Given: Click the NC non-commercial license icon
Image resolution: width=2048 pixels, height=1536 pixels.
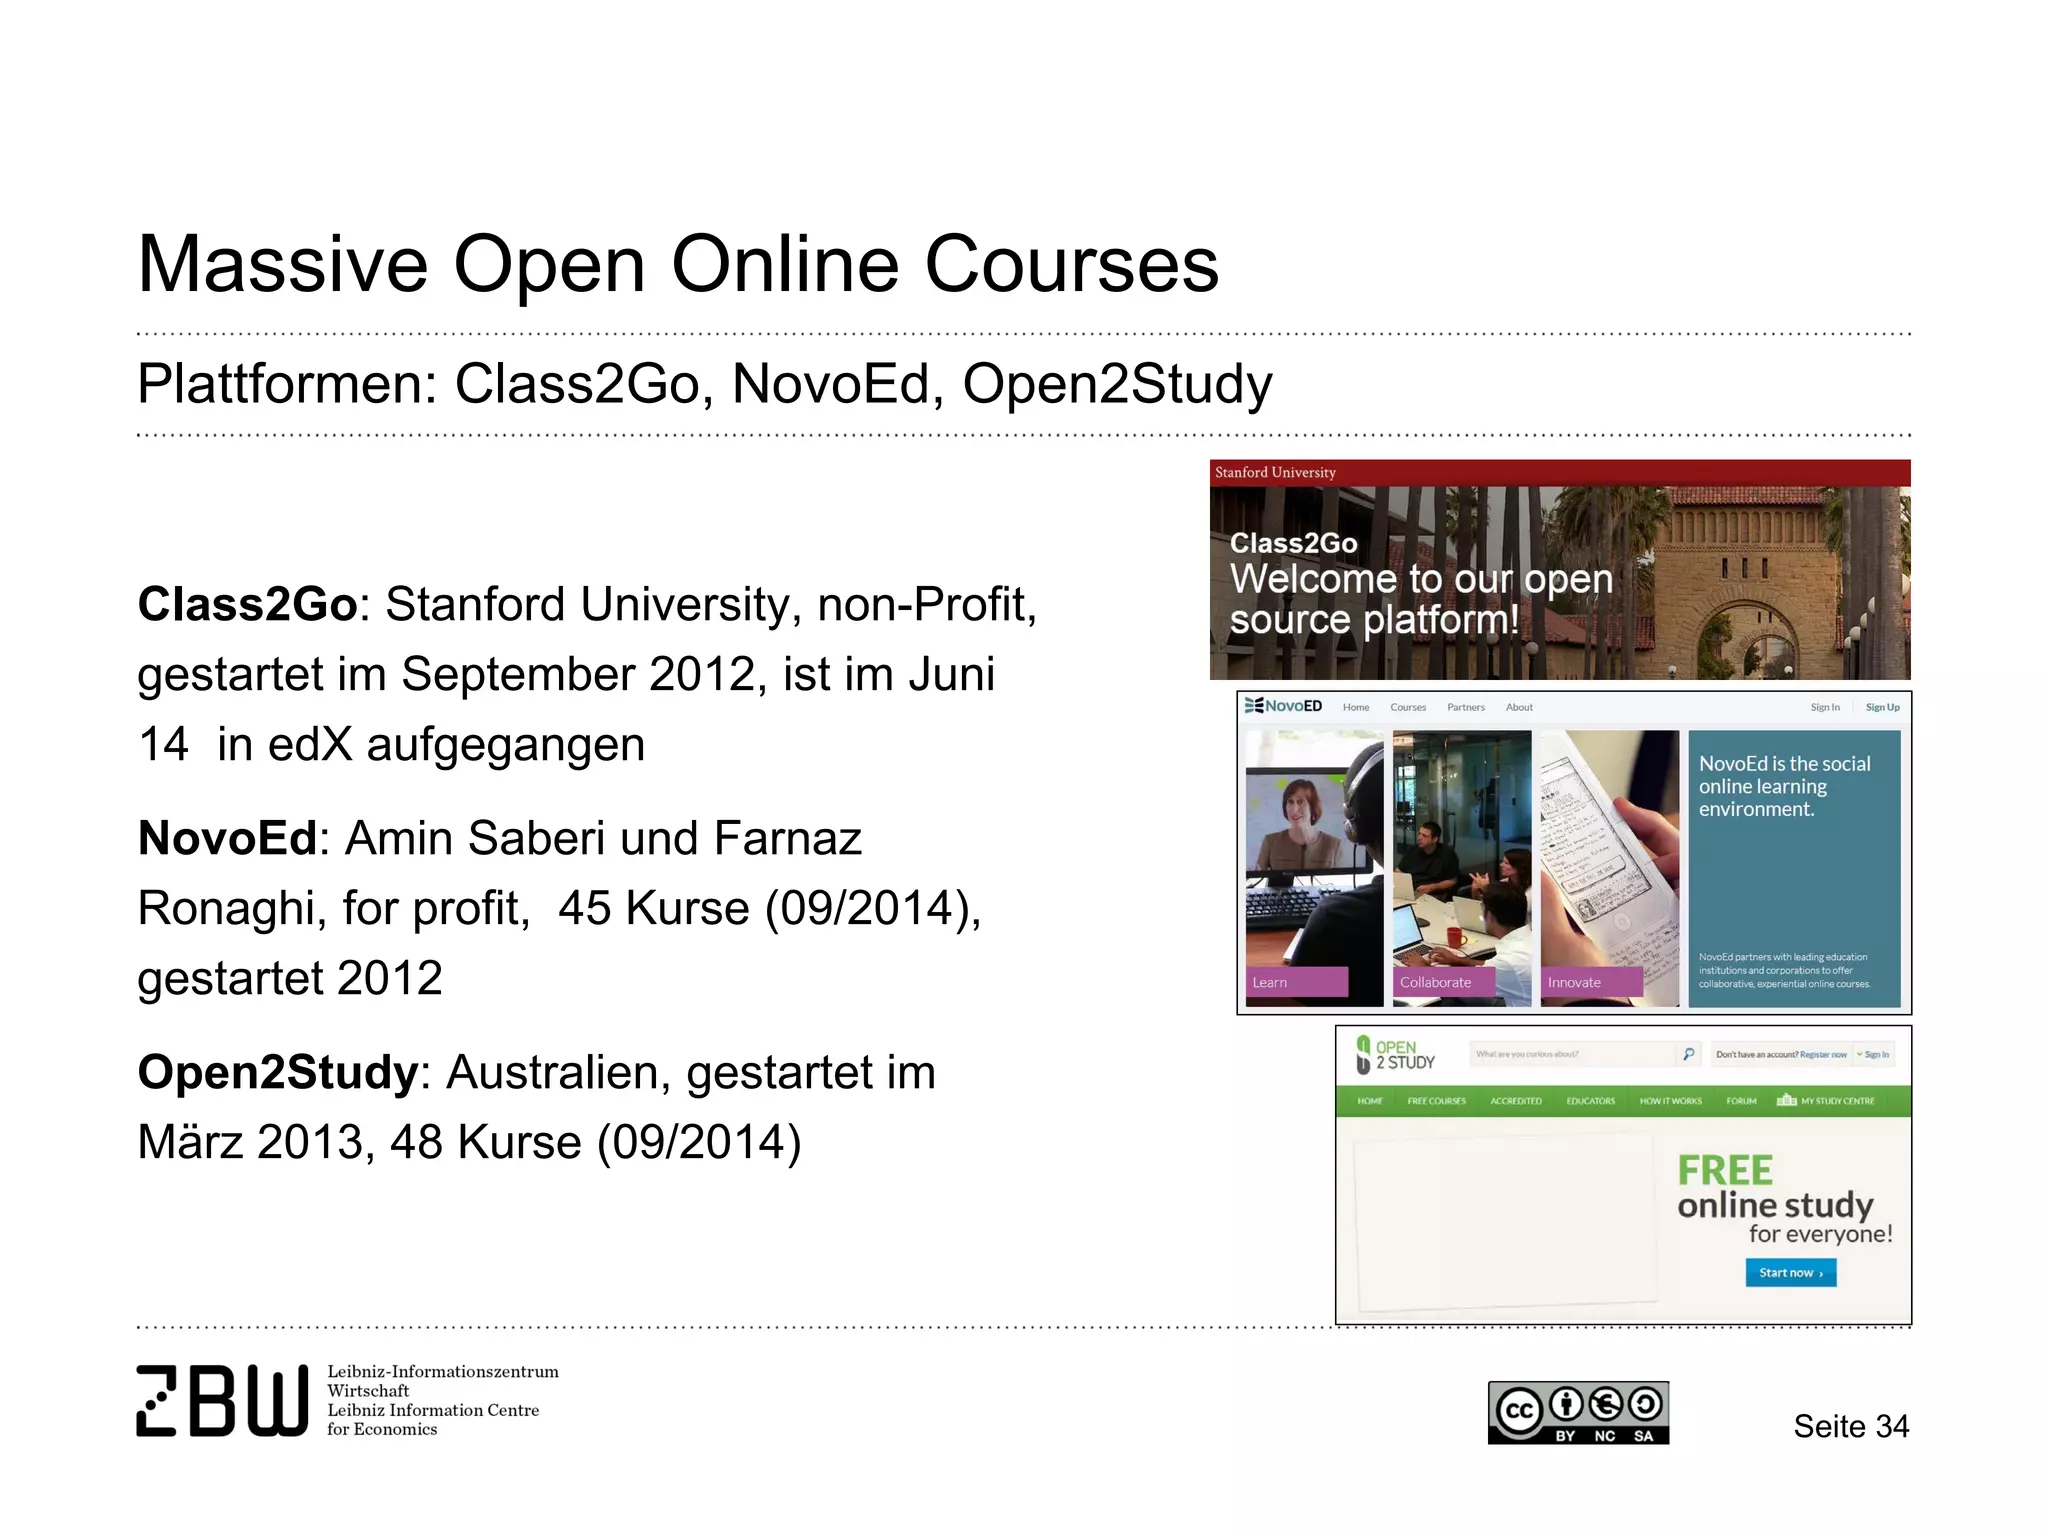Looking at the screenshot, I should [x=1605, y=1405].
